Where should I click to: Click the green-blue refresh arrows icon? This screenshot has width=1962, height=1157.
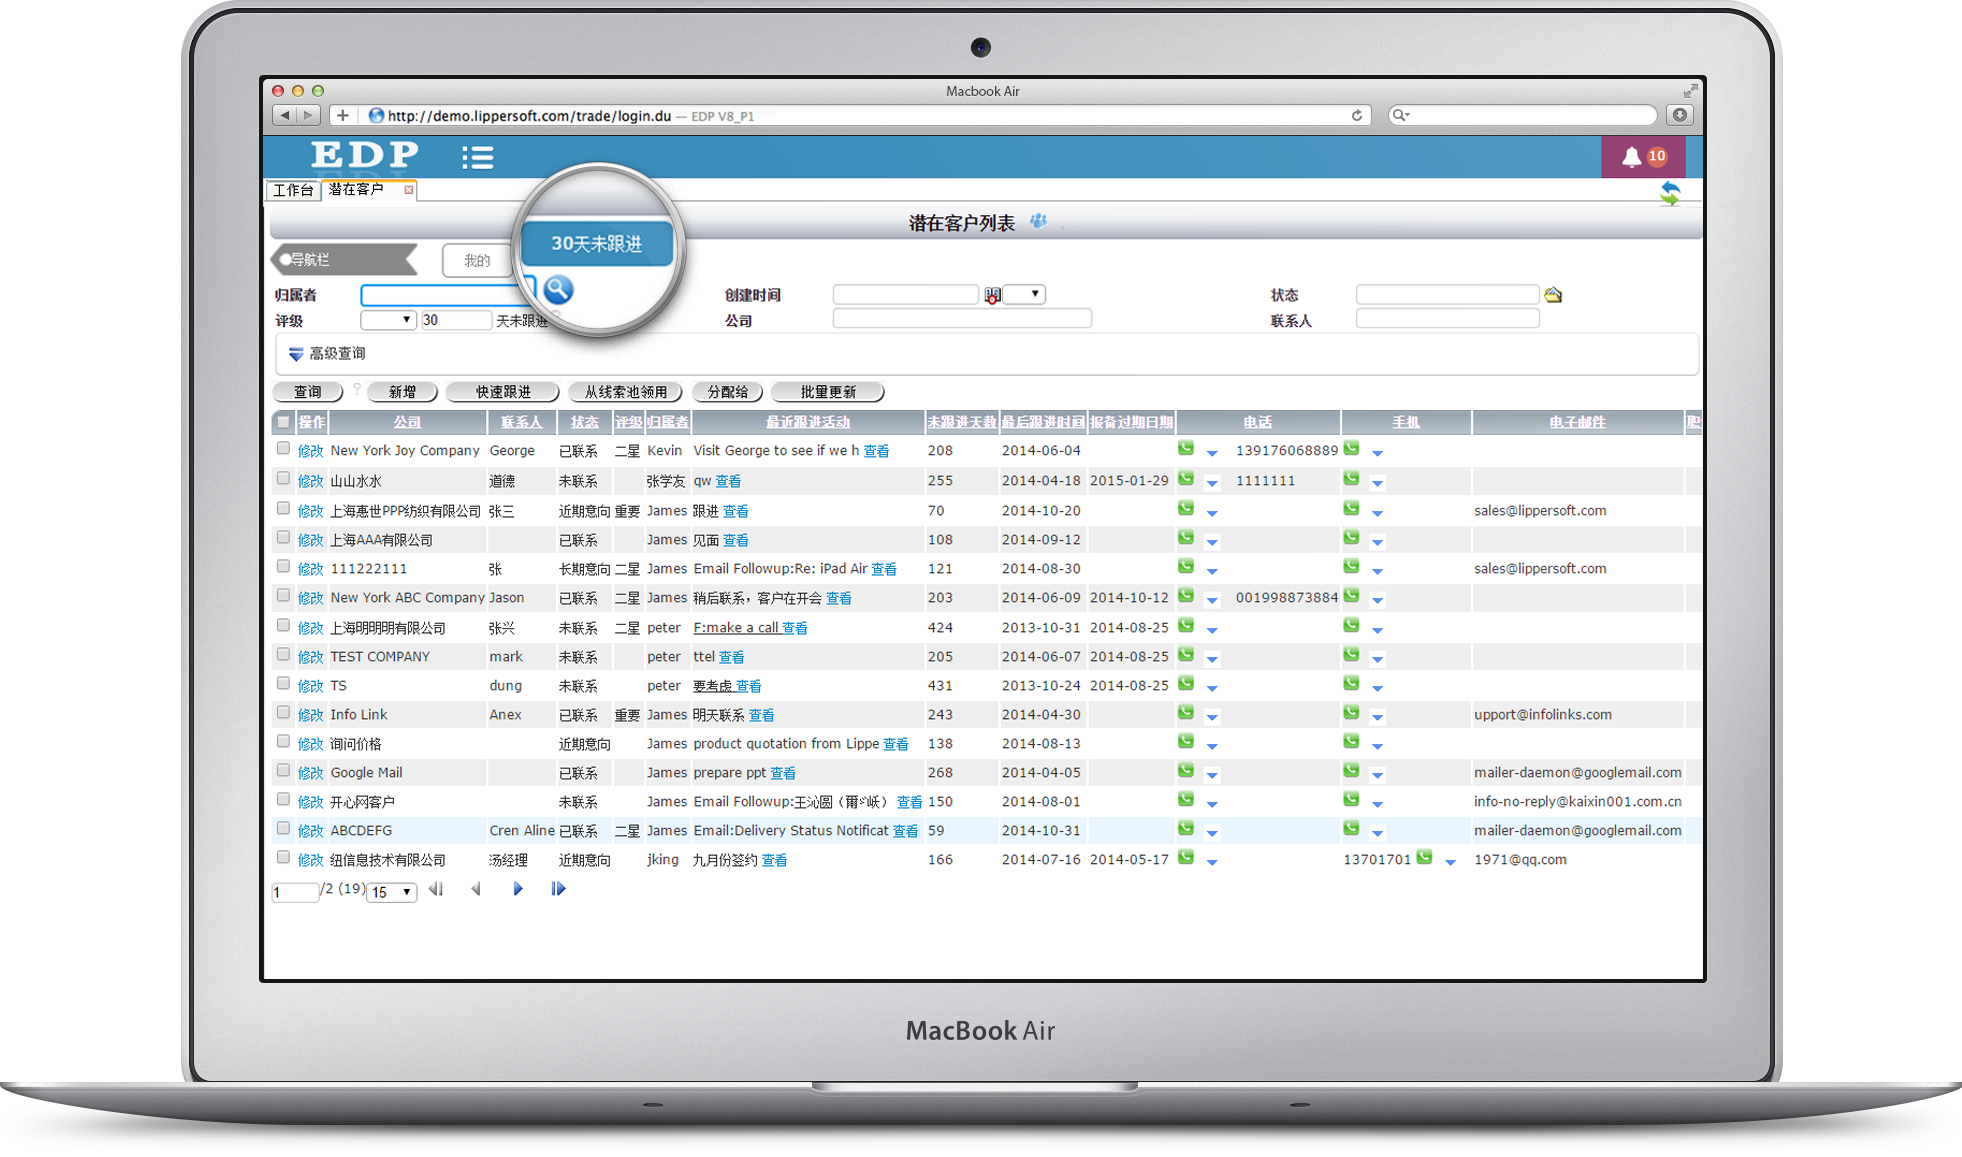coord(1669,193)
